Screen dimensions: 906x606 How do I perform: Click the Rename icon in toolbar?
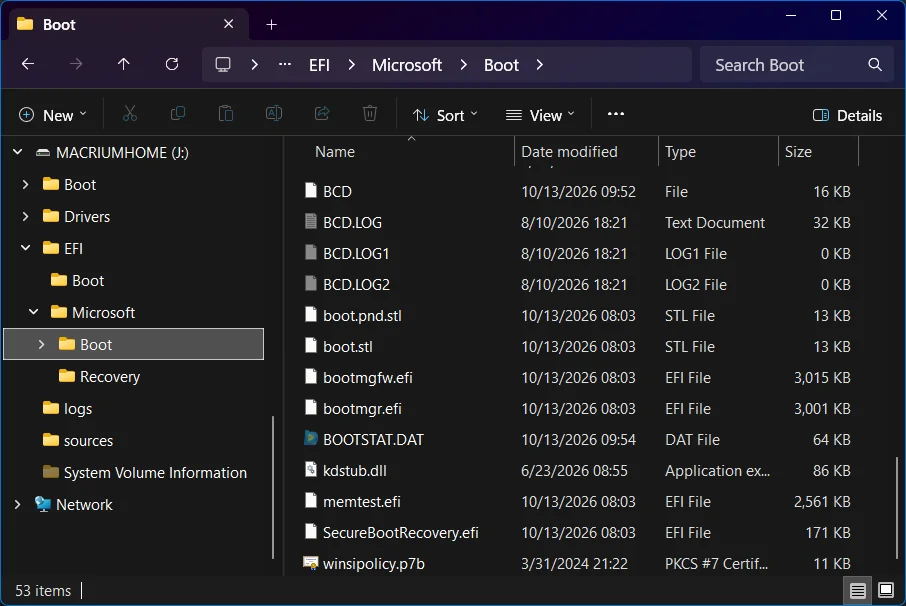[274, 114]
